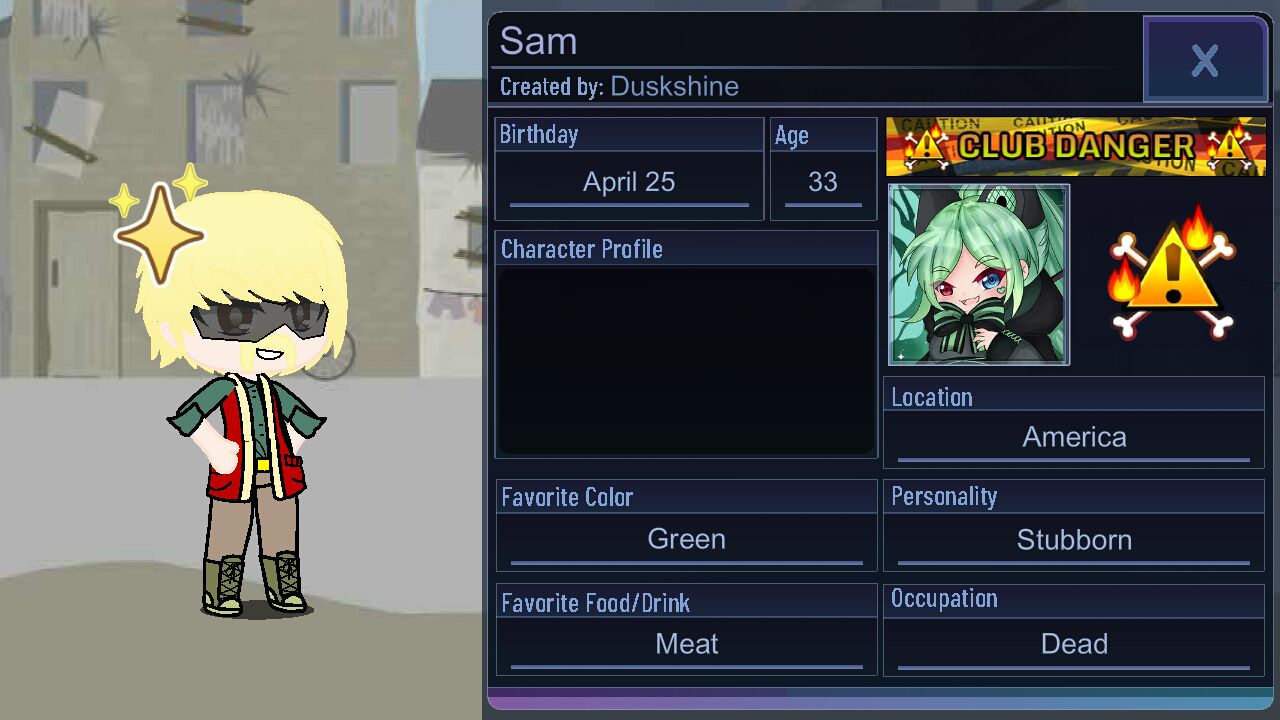
Task: Edit the Birthday field showing April 25
Action: (629, 183)
